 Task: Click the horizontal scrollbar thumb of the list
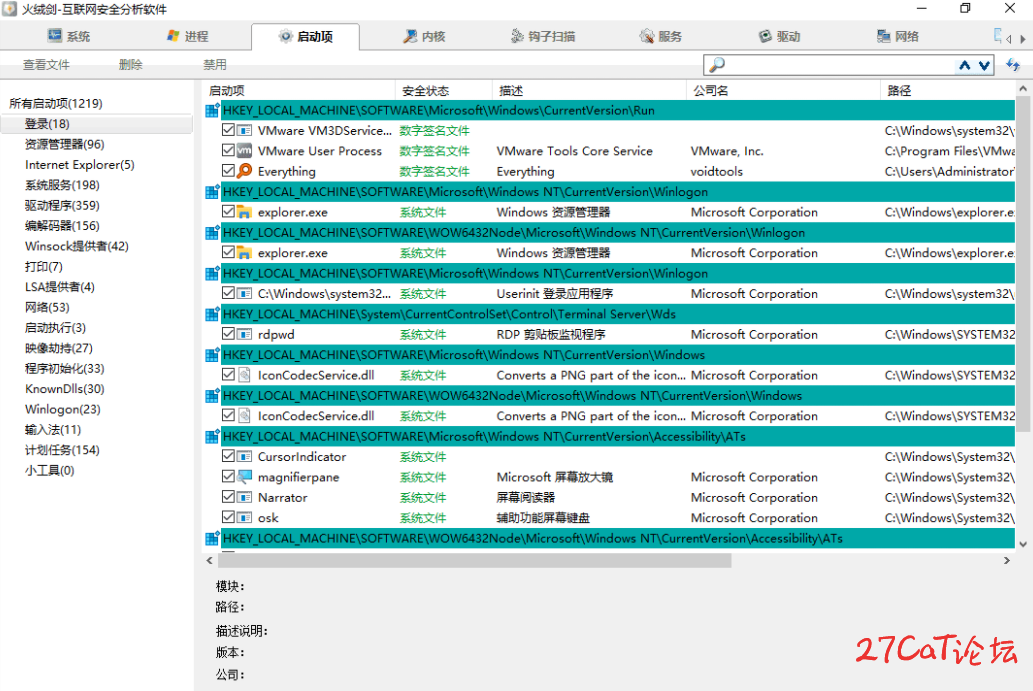pos(474,561)
